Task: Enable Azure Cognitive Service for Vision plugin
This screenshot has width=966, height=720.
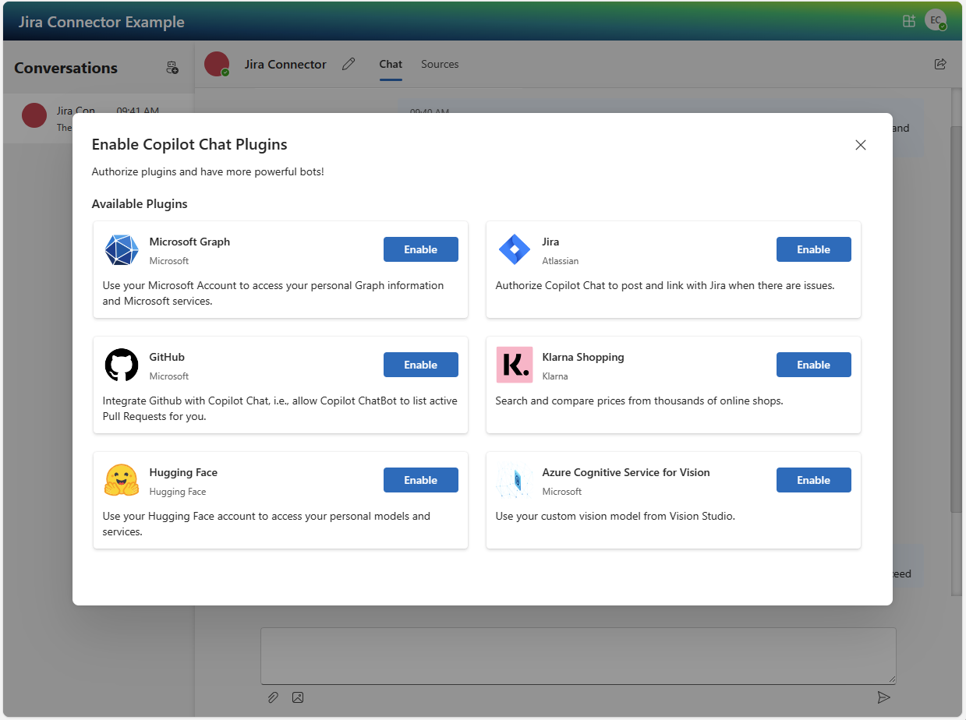Action: pos(813,480)
